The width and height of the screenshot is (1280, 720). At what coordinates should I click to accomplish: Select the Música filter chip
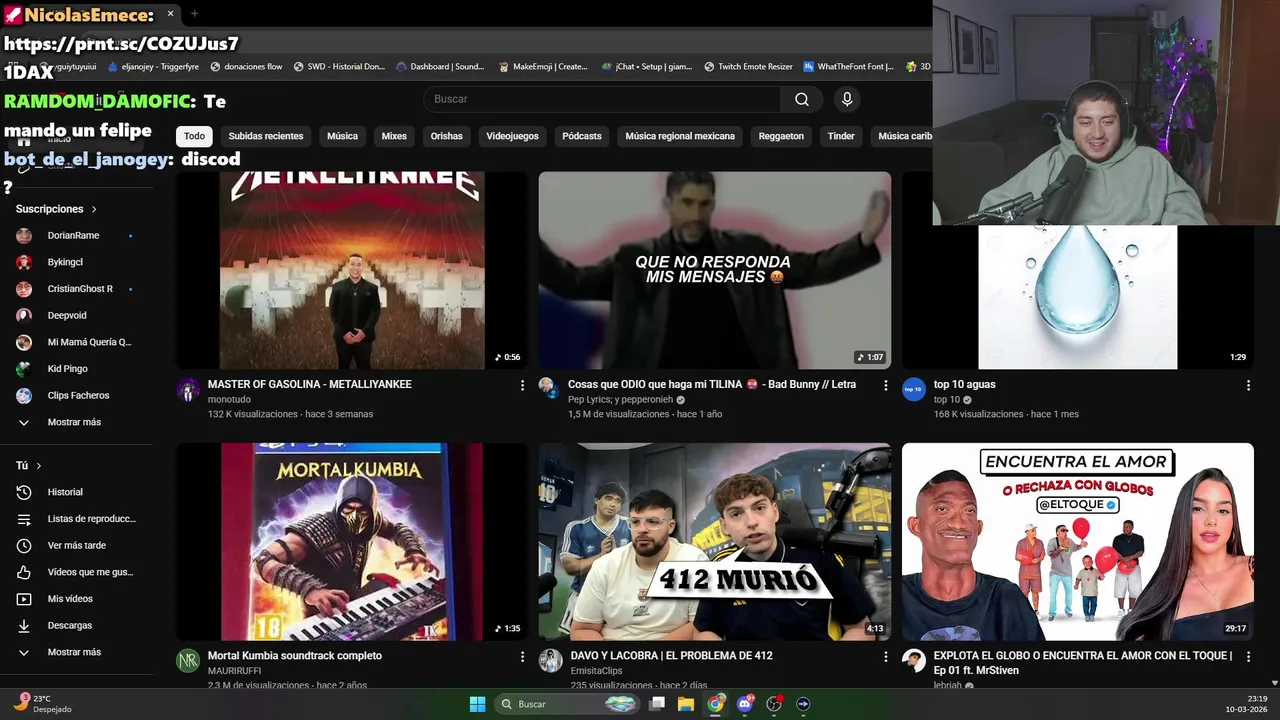click(x=342, y=136)
